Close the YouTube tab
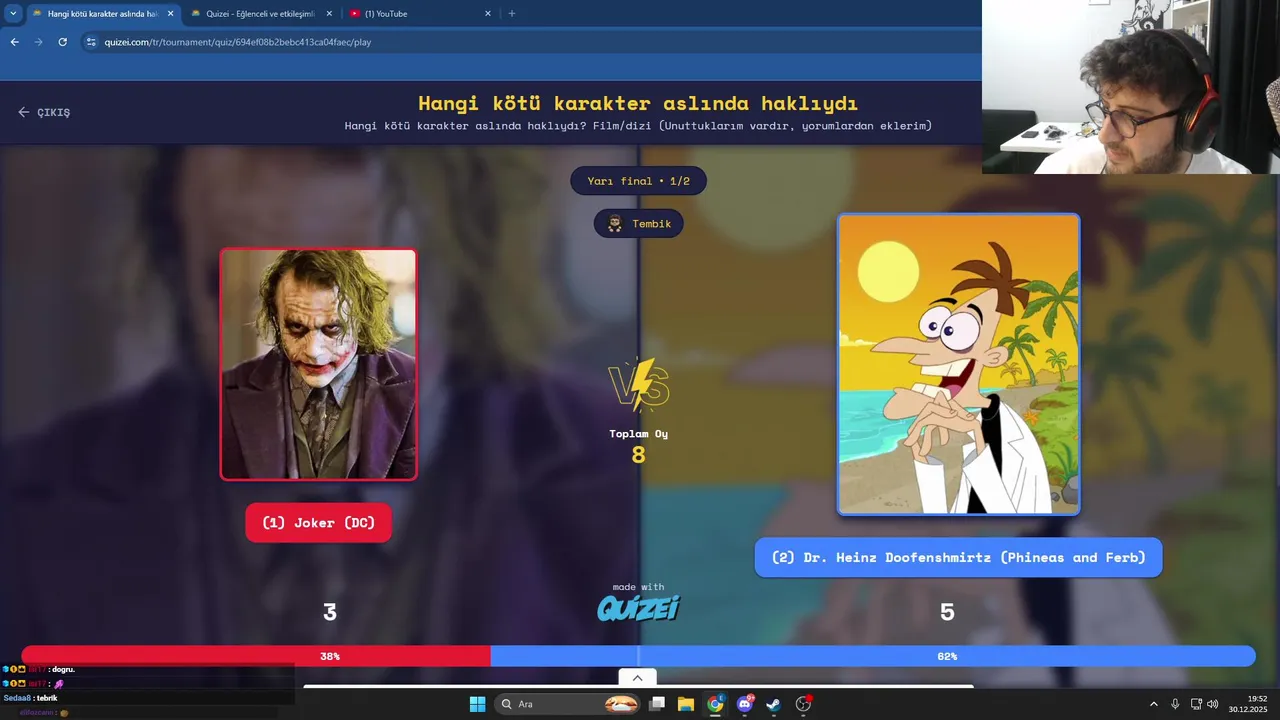The image size is (1280, 720). 488,14
